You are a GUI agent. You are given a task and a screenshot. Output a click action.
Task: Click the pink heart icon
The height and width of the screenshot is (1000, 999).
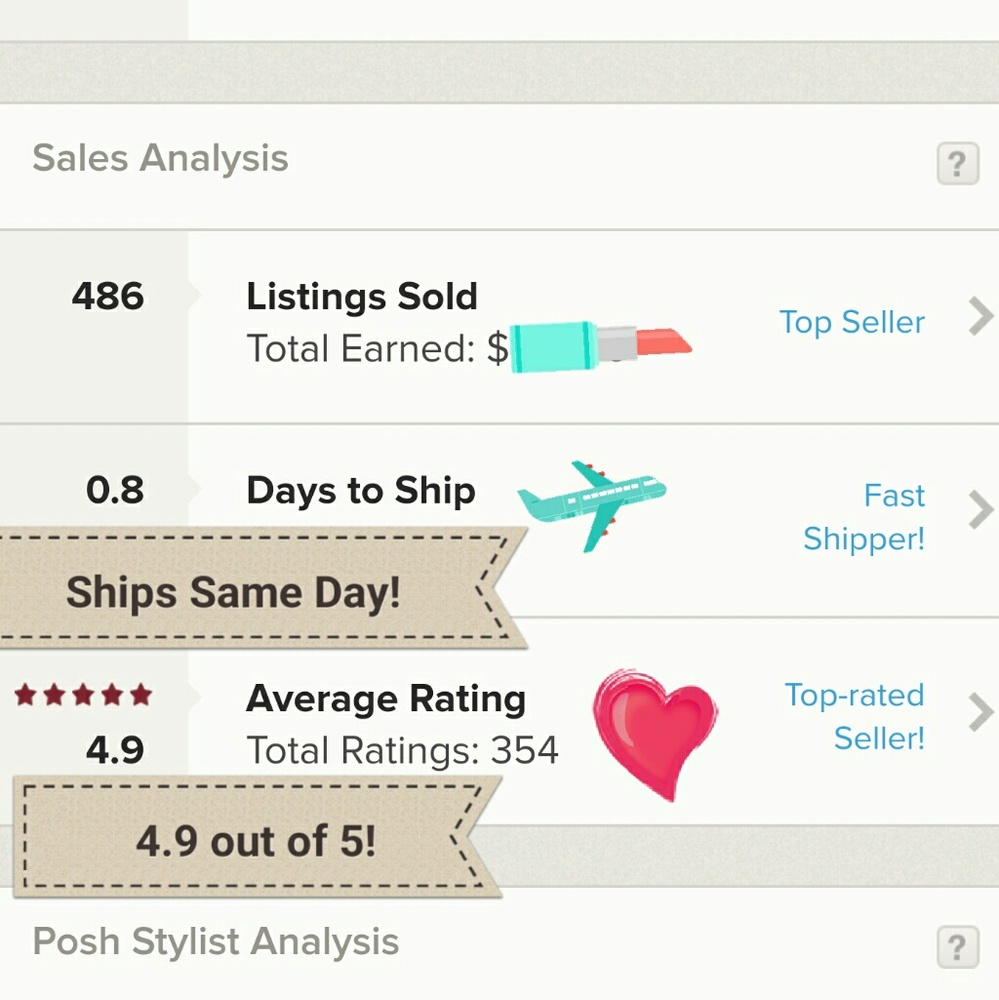tap(655, 727)
